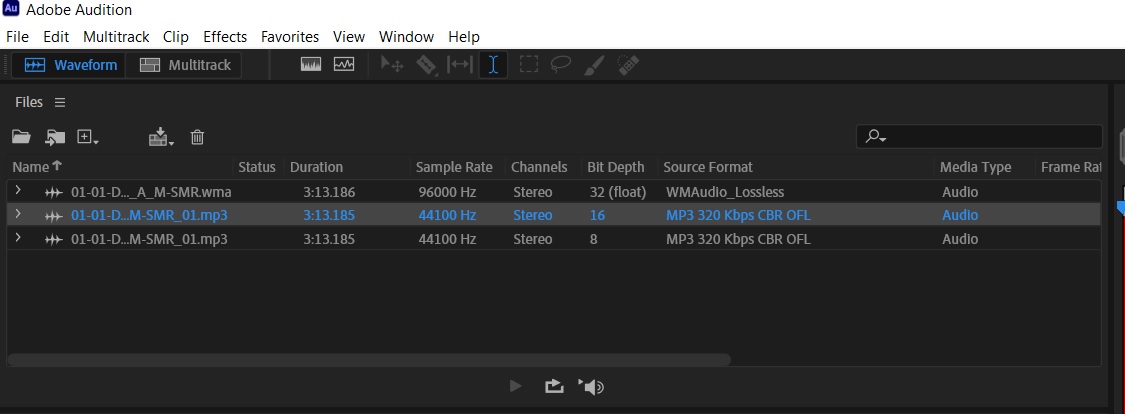Show the Spectral Frequency Display

311,65
